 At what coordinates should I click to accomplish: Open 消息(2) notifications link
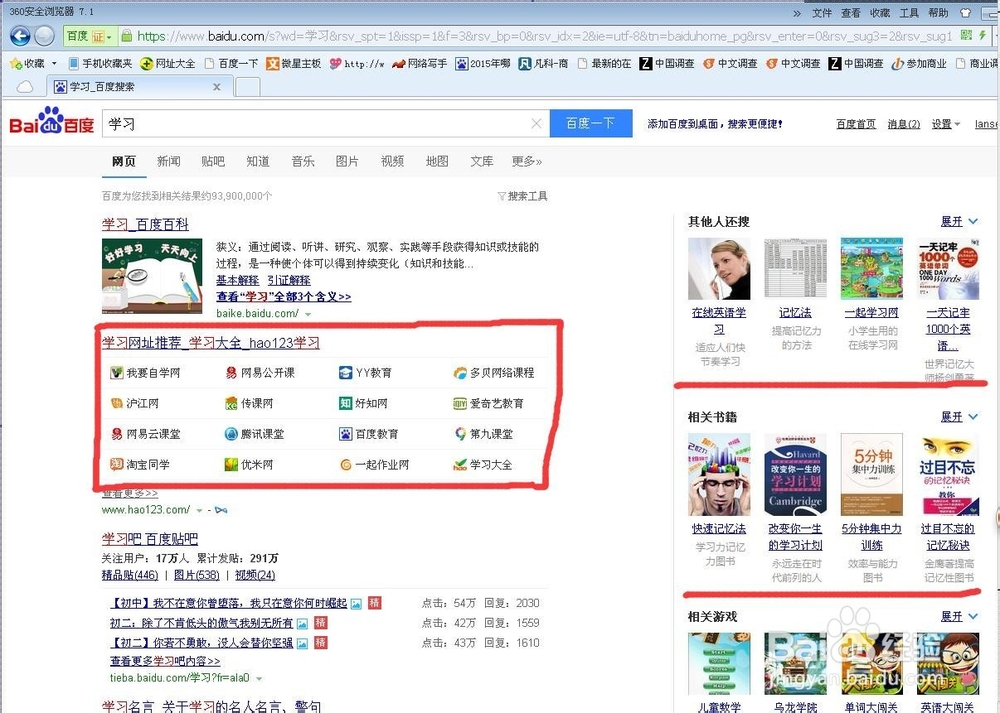click(x=904, y=124)
